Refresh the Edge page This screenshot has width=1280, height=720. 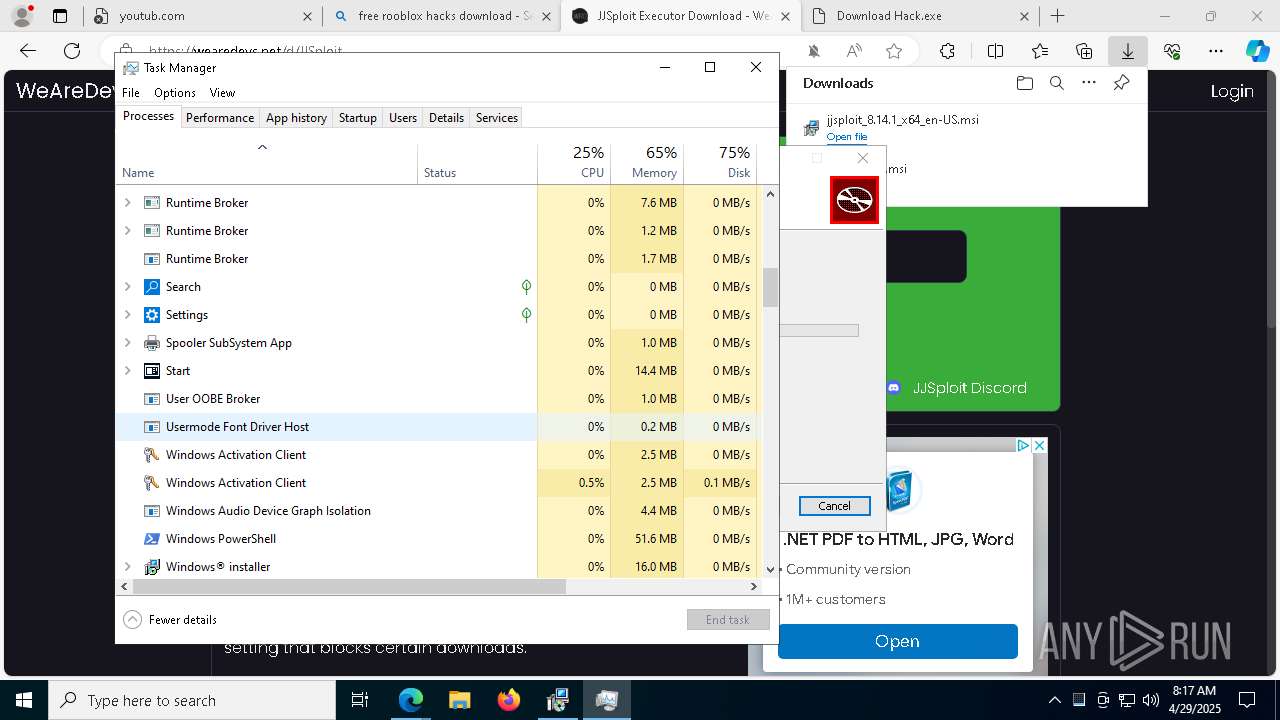click(72, 51)
